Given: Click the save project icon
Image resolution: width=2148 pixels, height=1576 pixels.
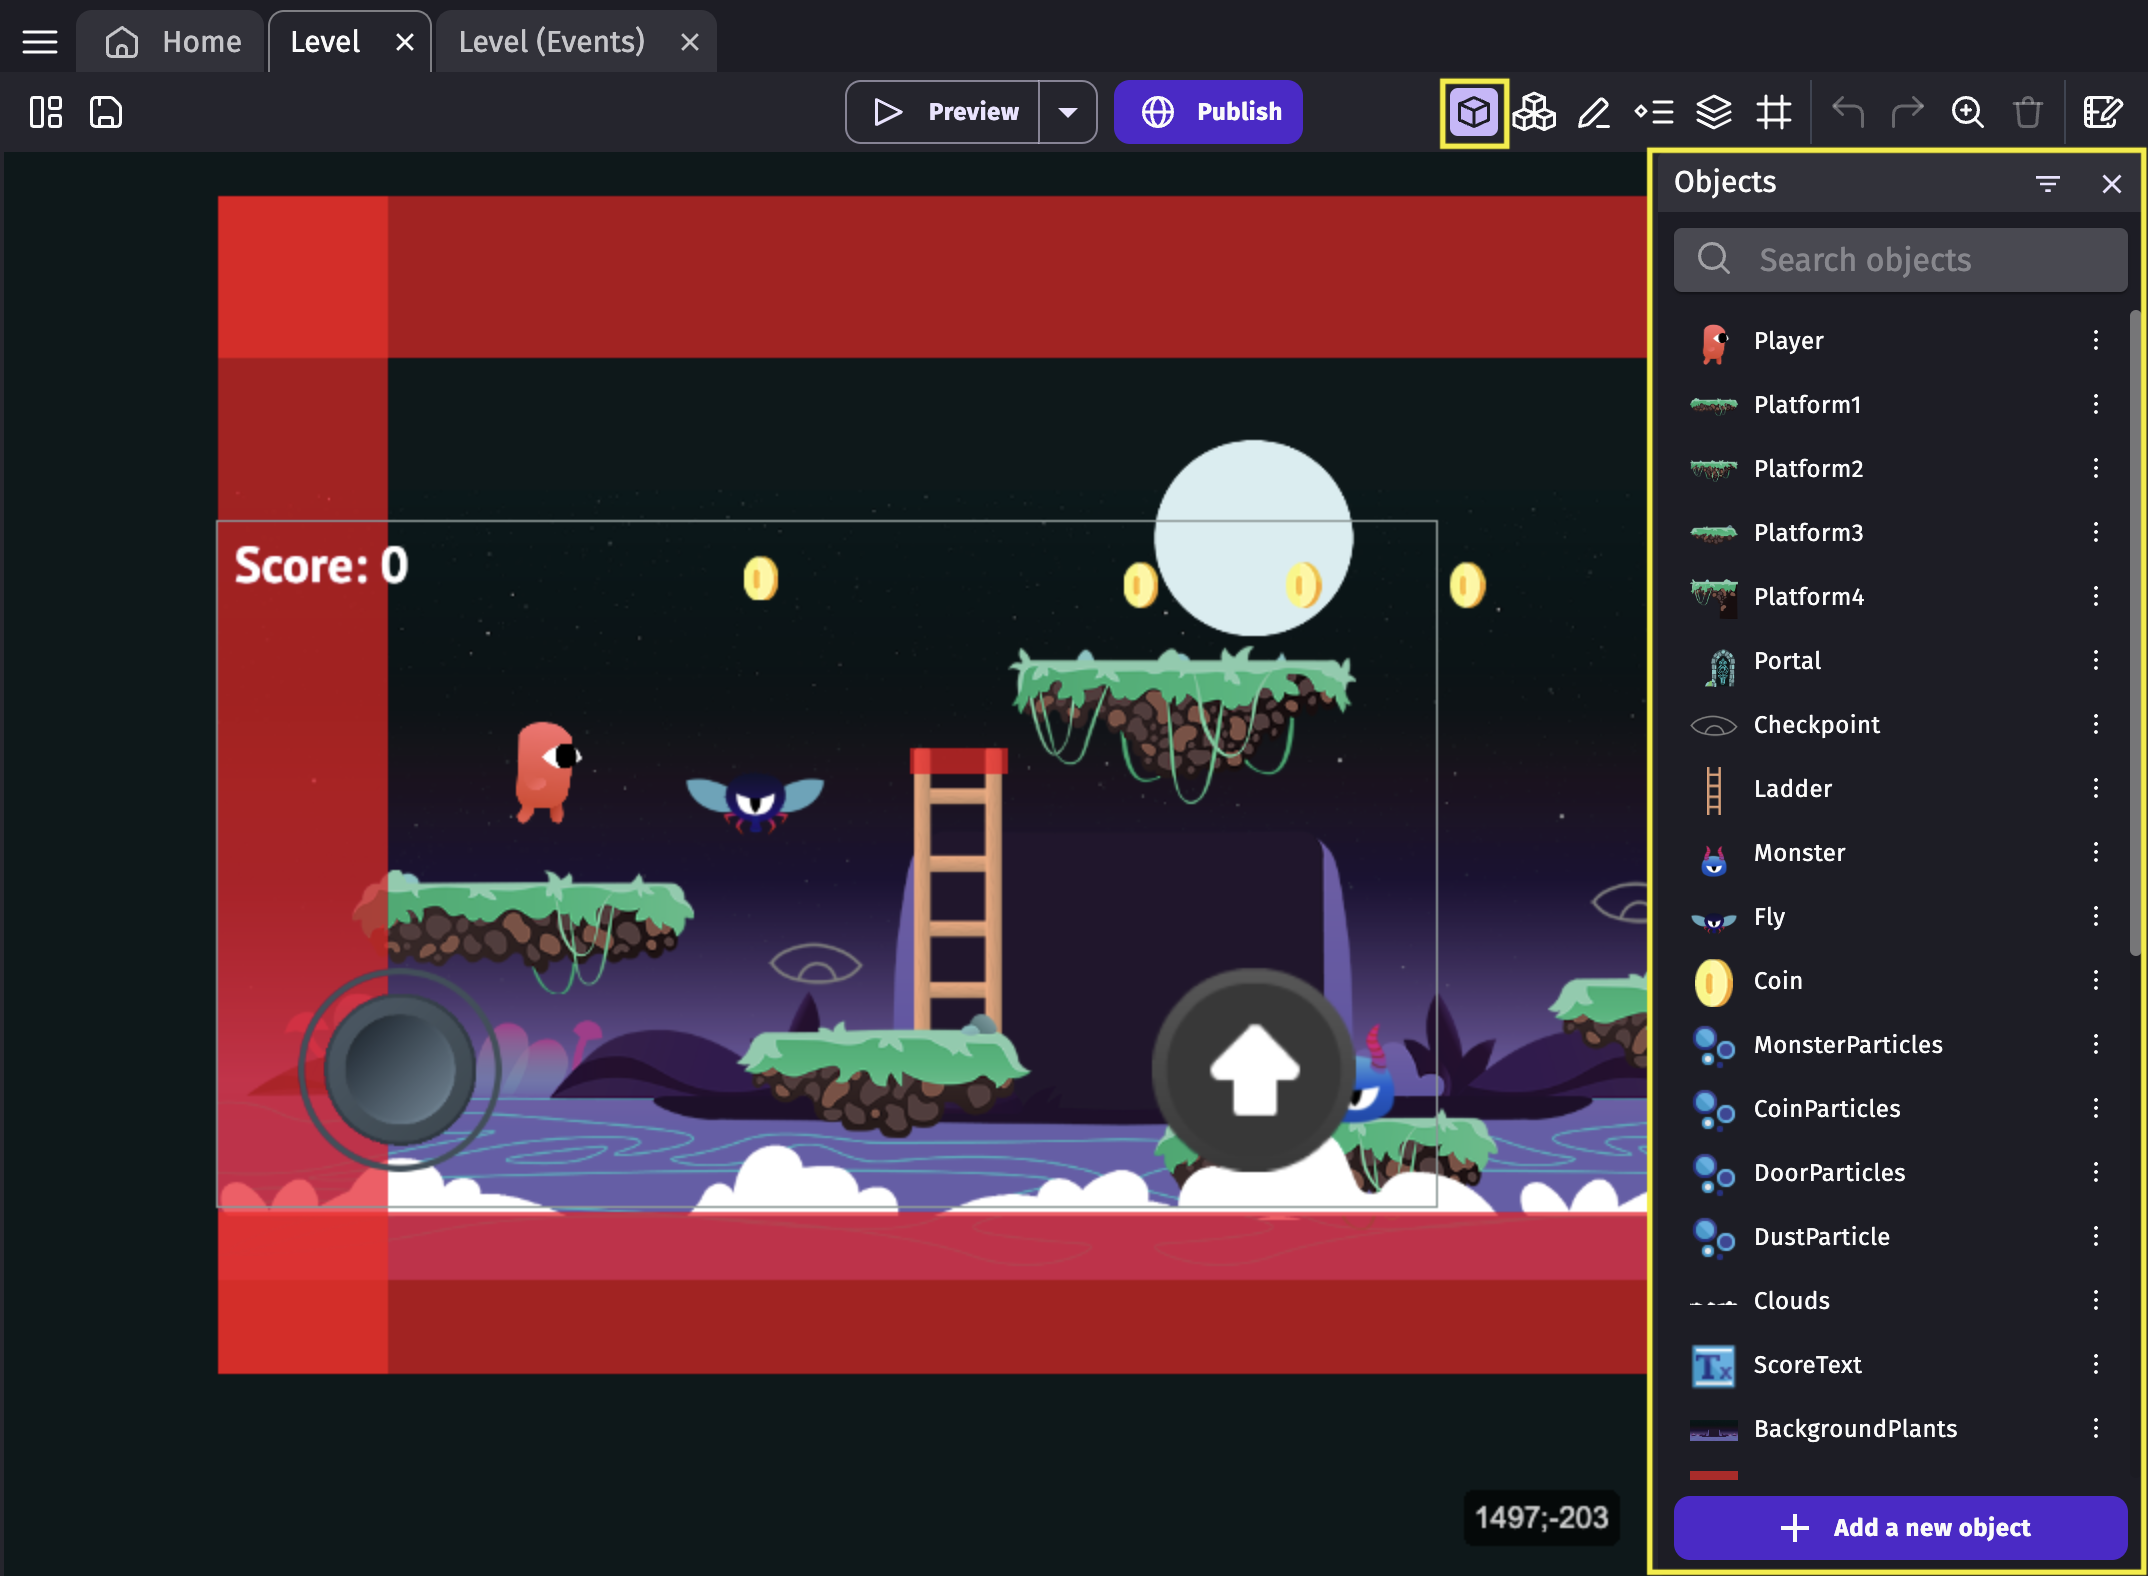Looking at the screenshot, I should [x=106, y=112].
